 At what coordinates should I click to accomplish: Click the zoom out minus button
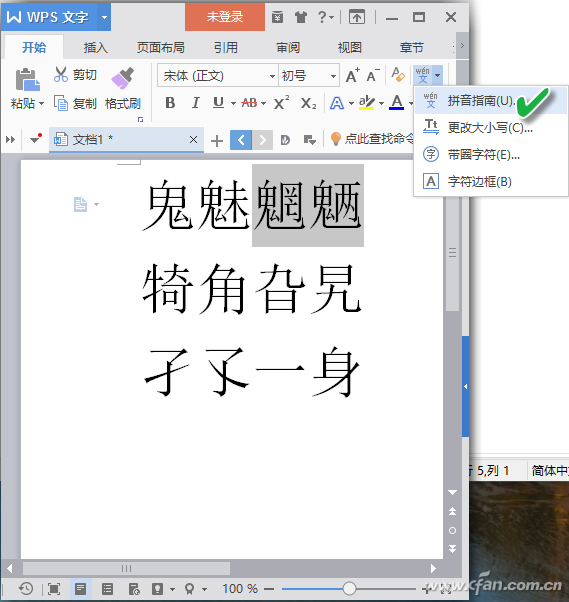coord(269,589)
